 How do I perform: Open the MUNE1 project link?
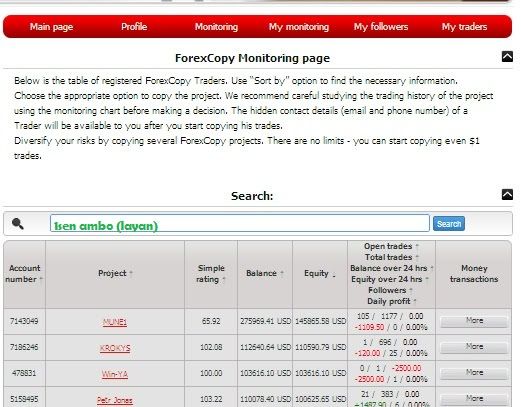115,322
